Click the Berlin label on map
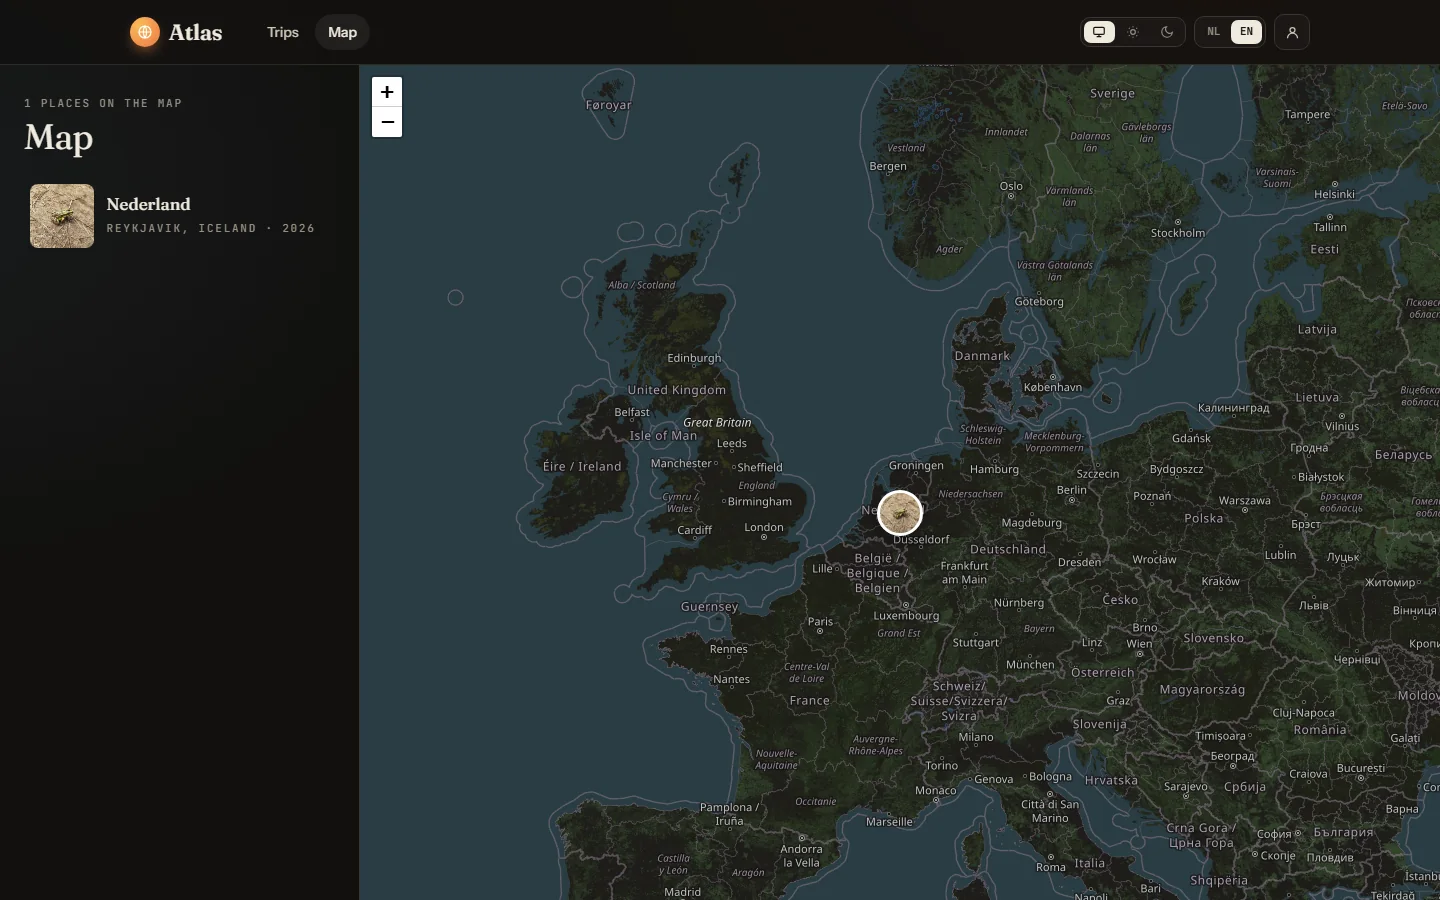Screen dimensions: 1440x900 coord(1071,490)
